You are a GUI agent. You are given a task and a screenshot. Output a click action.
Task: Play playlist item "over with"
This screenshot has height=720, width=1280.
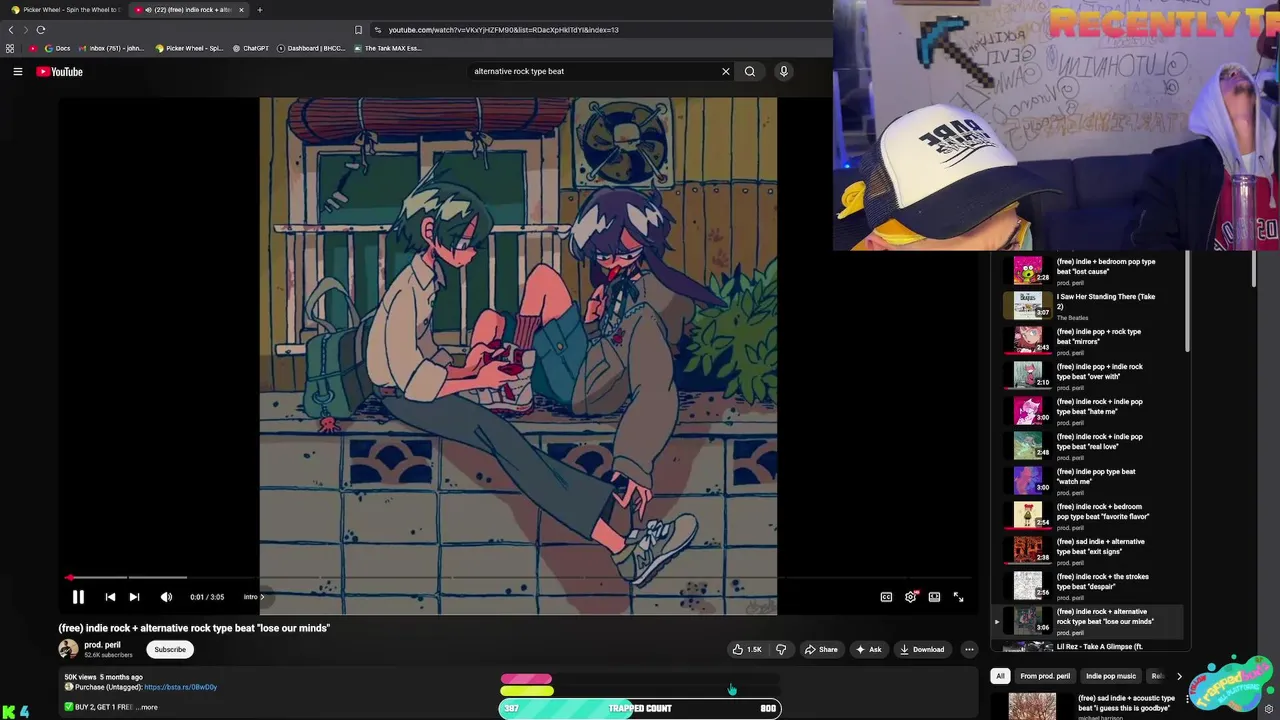(1087, 376)
